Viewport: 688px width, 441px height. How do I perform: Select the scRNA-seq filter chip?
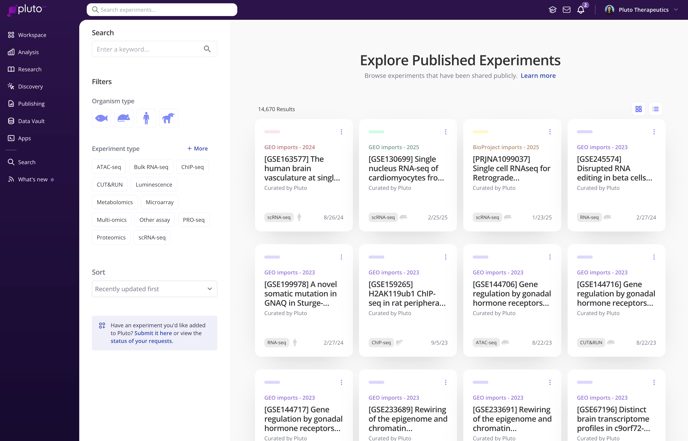(x=152, y=237)
